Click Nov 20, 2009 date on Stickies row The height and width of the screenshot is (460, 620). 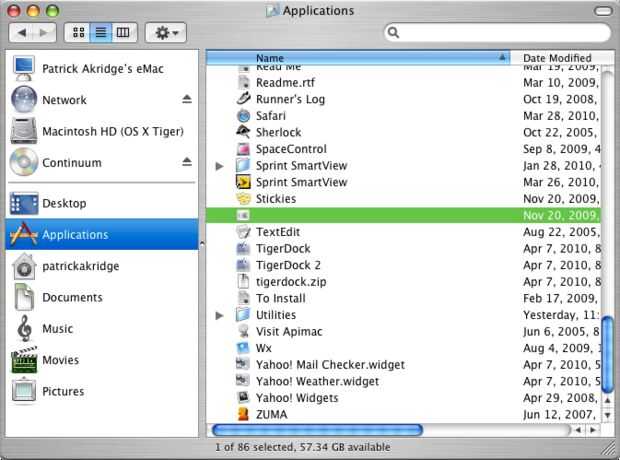(x=560, y=199)
